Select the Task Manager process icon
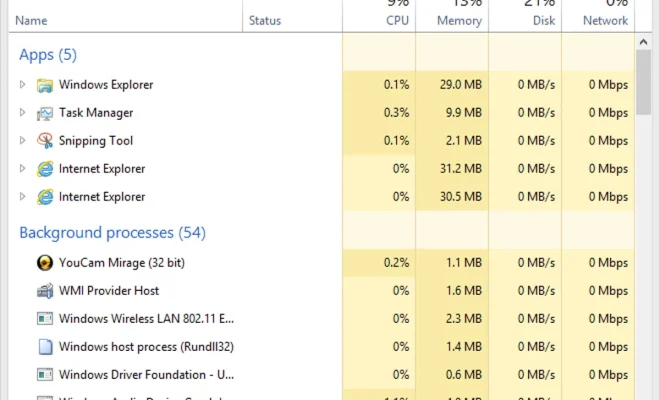Viewport: 660px width, 400px height. pyautogui.click(x=45, y=113)
